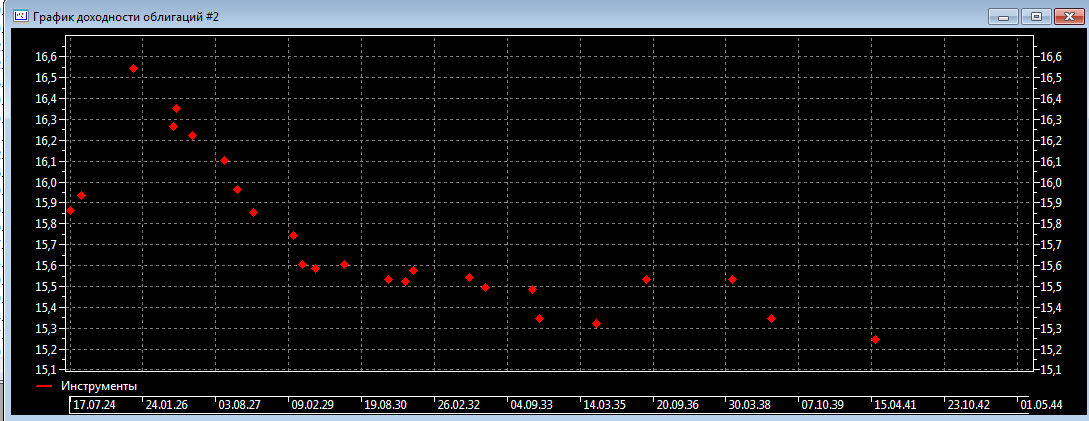Click the data point at yield 16,1

(224, 160)
